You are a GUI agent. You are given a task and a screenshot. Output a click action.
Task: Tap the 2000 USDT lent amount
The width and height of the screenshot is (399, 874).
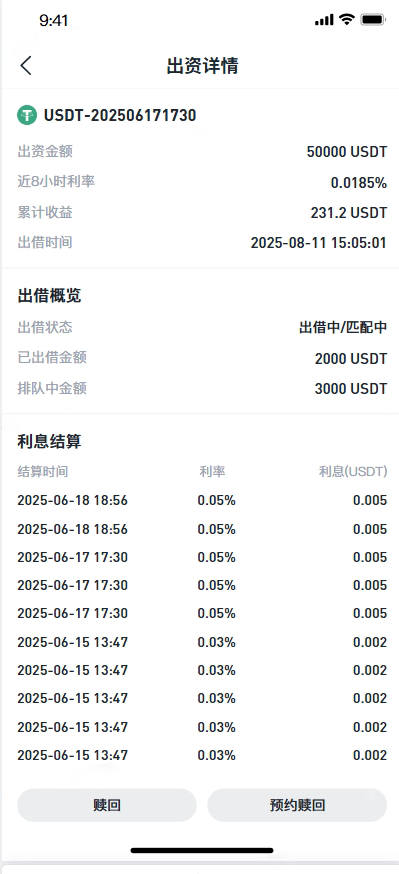[351, 358]
